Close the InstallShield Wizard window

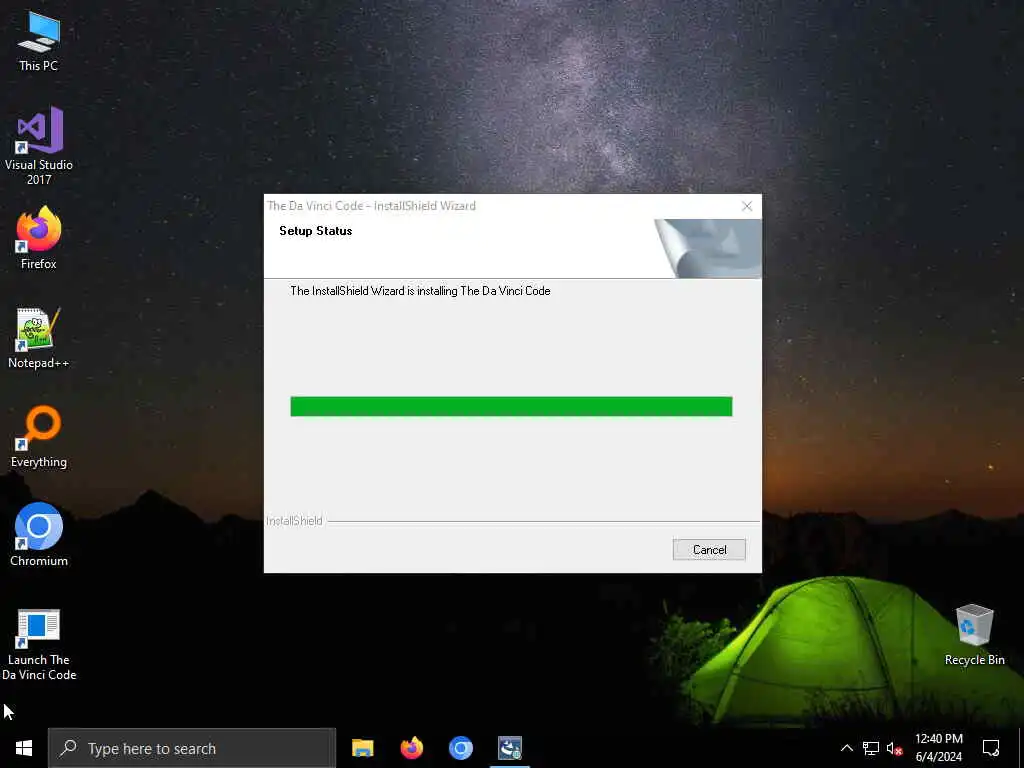tap(747, 206)
